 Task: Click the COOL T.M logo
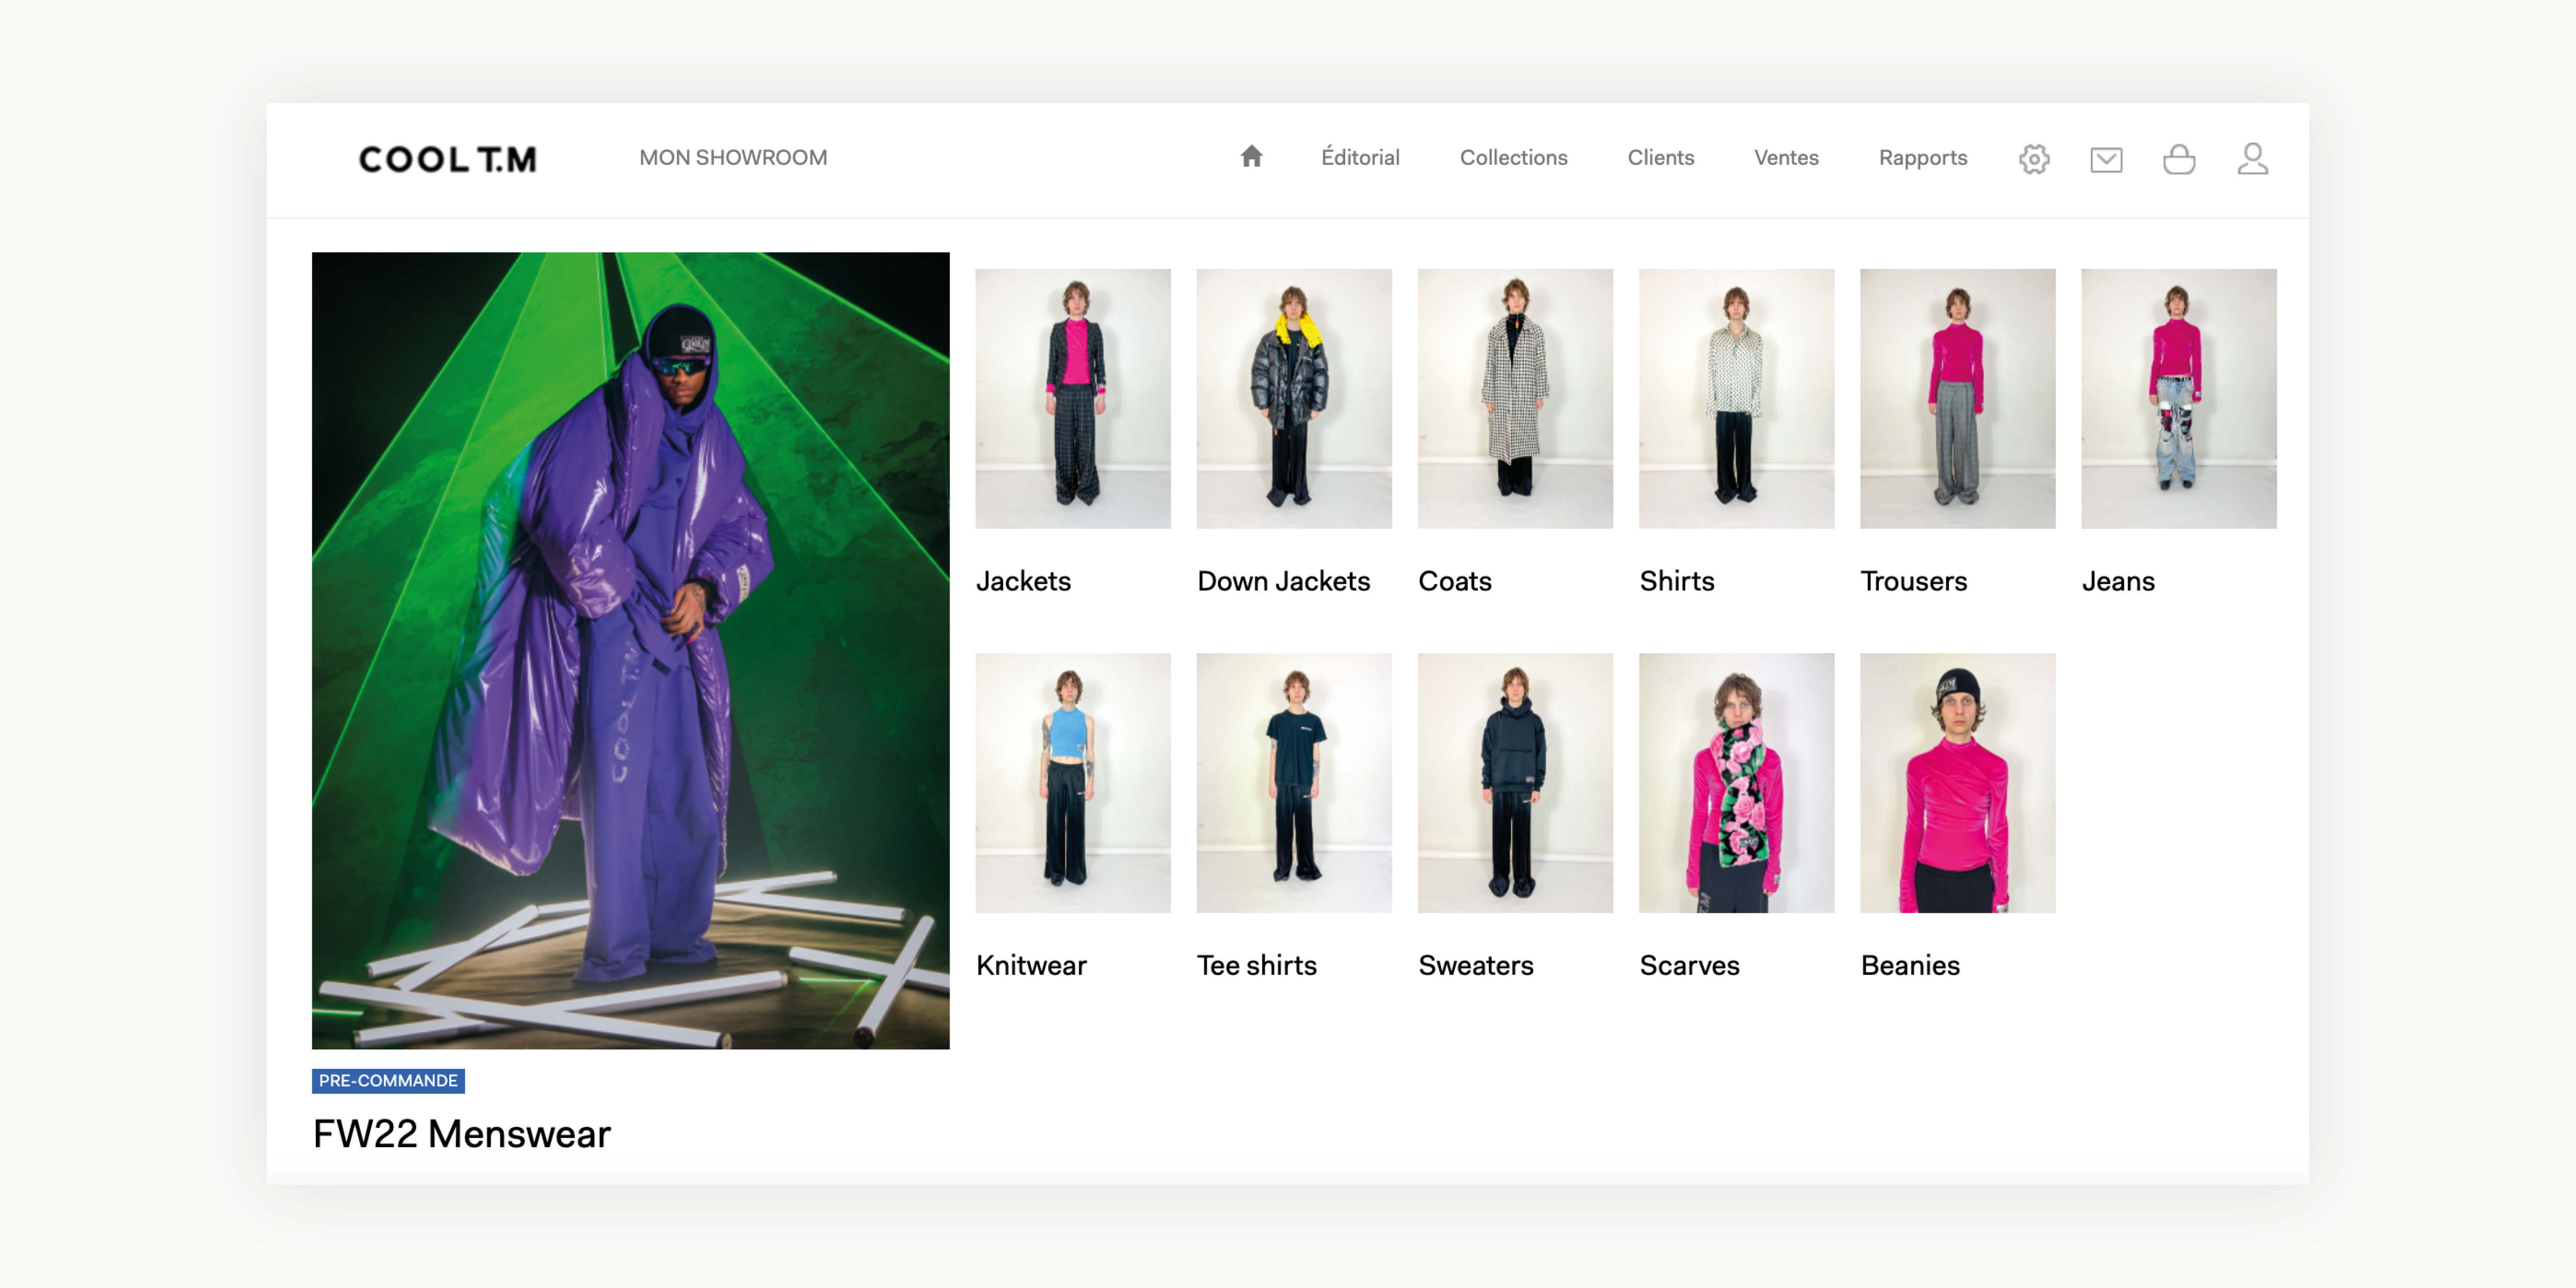[447, 159]
